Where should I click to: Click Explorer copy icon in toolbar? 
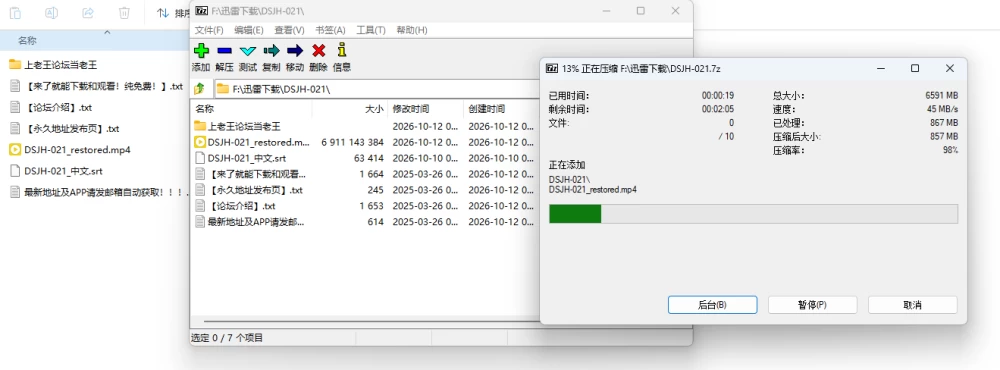coord(15,13)
